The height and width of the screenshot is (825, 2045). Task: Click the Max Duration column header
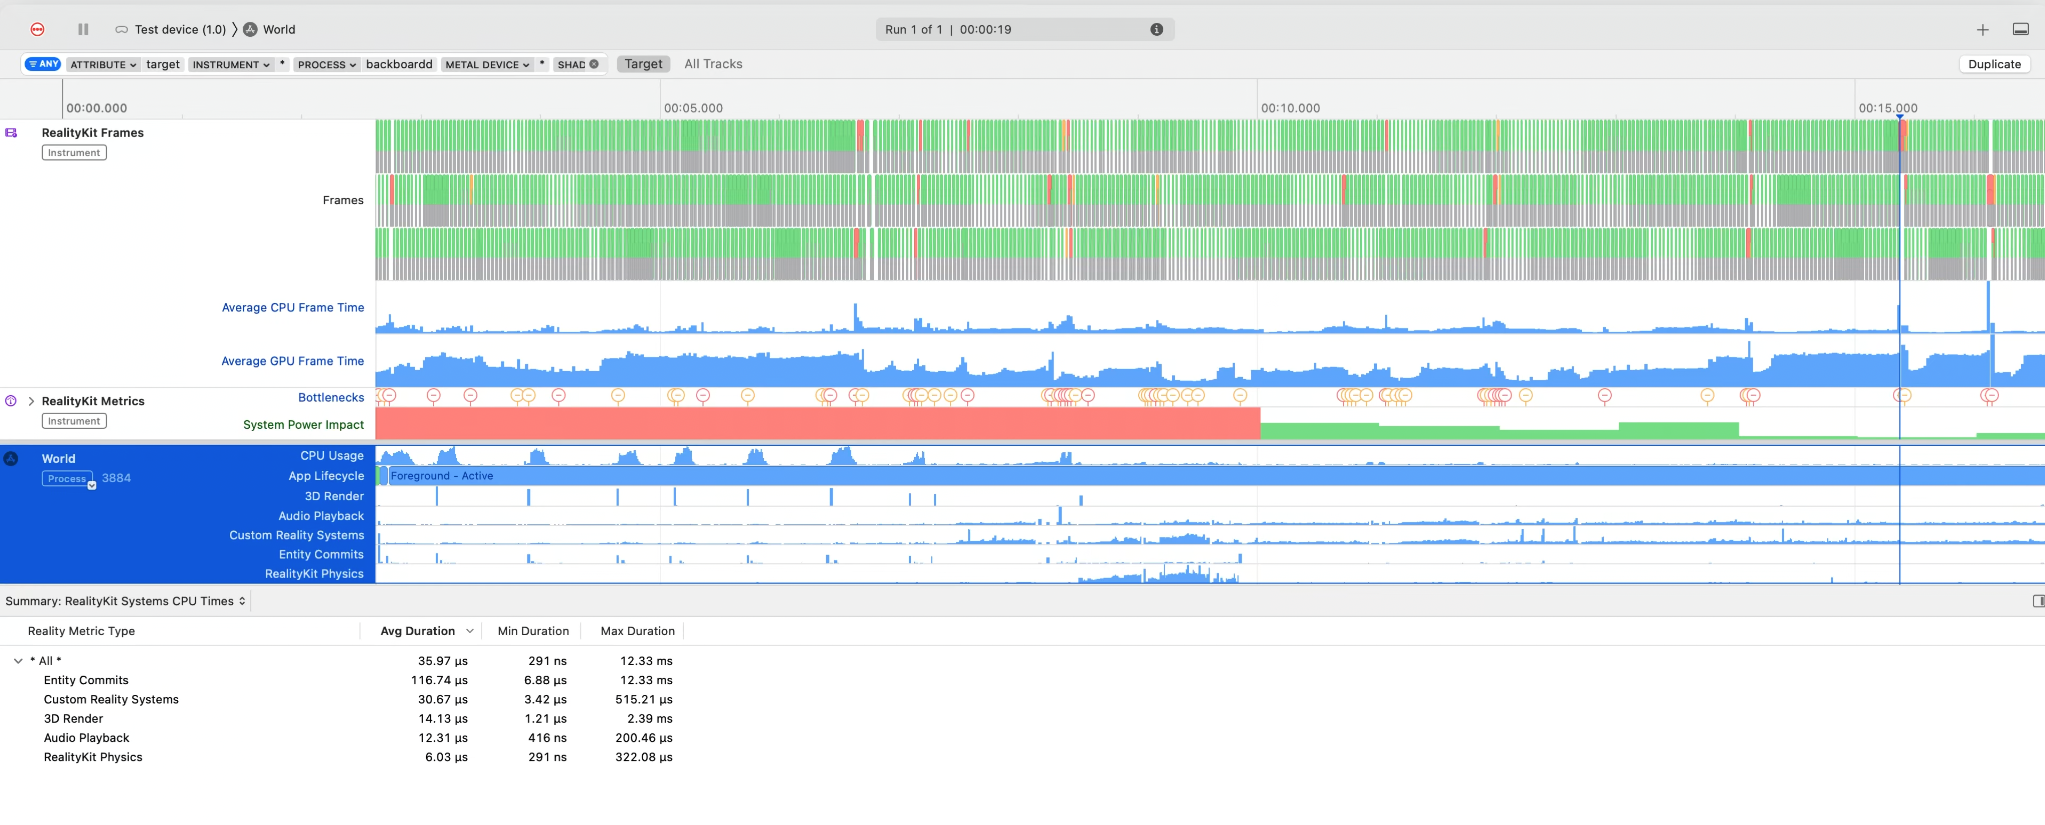[637, 631]
